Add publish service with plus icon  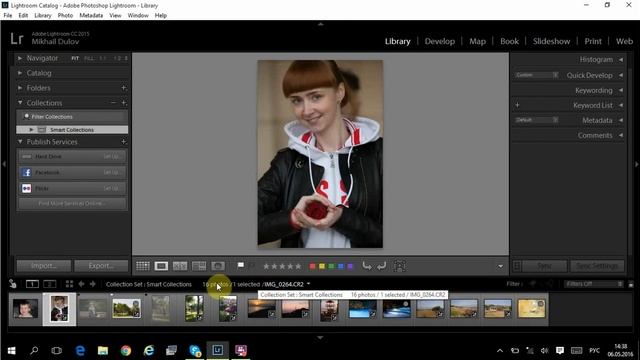click(124, 142)
